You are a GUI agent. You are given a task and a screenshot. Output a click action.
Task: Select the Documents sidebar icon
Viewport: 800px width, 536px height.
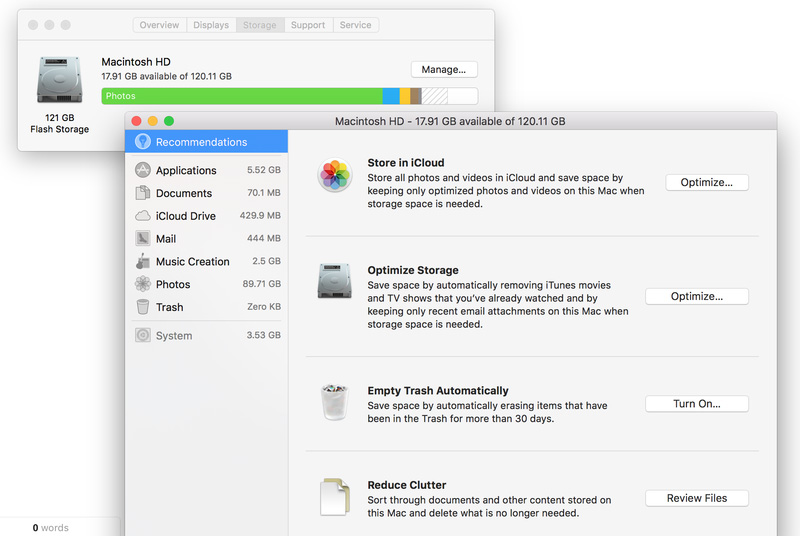142,193
